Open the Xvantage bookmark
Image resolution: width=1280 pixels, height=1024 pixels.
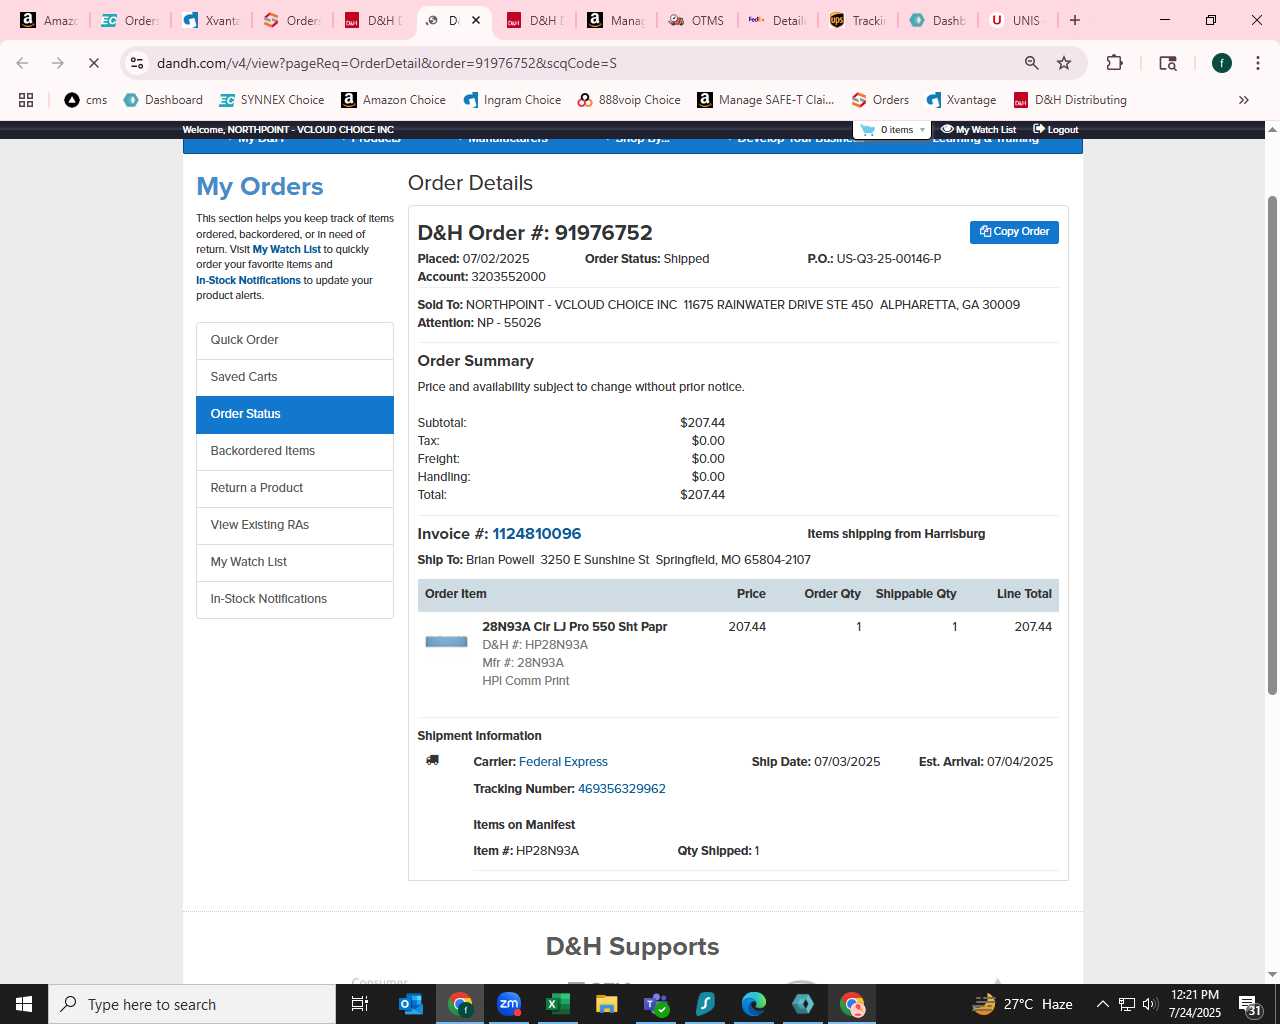(961, 100)
